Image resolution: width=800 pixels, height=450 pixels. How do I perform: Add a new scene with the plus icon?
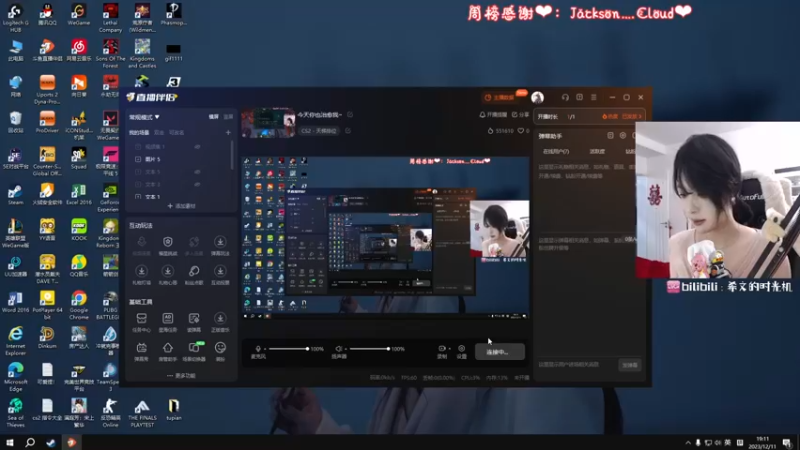pyautogui.click(x=228, y=133)
